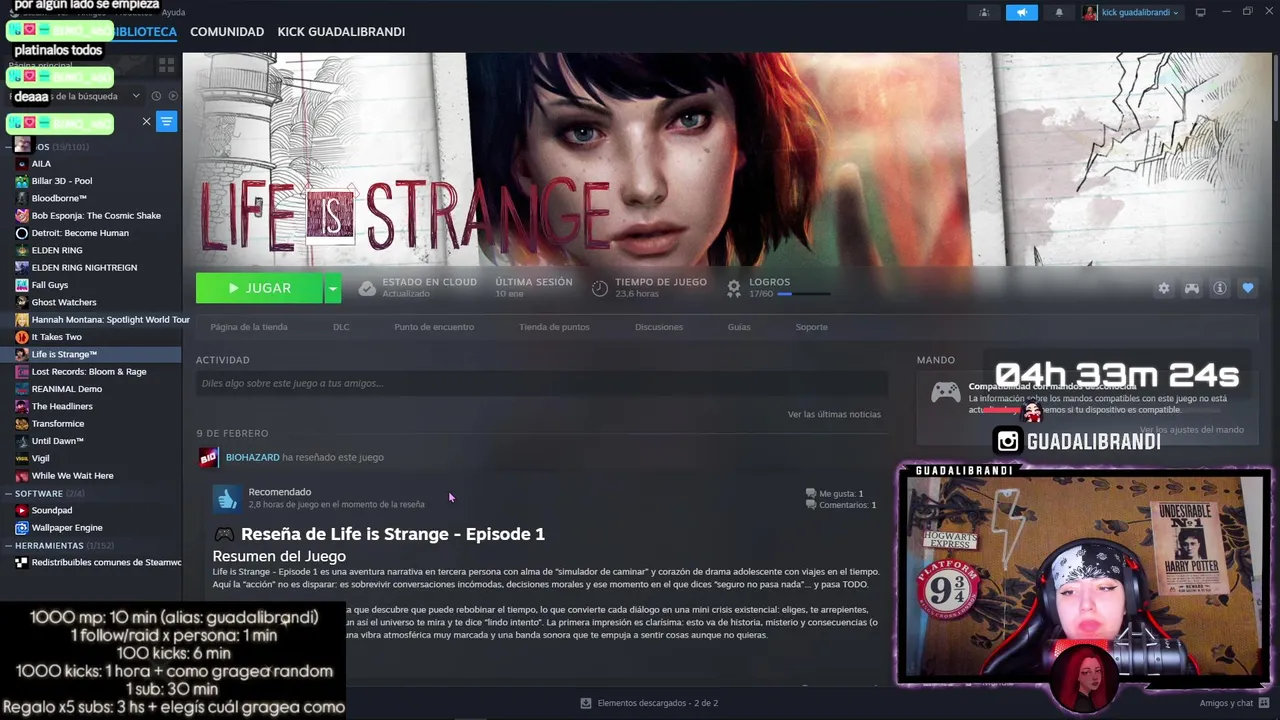
Task: Click the LOGROS achievements icon
Action: [x=734, y=288]
